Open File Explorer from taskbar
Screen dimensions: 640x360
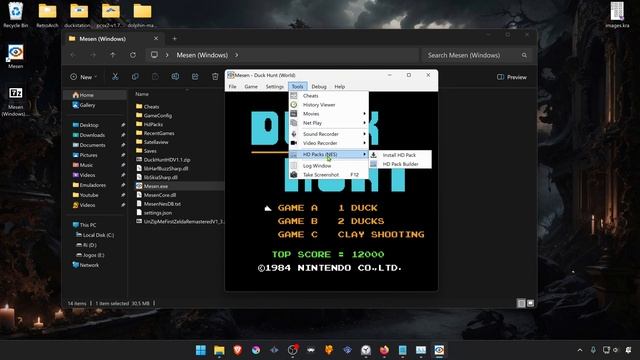pyautogui.click(x=219, y=350)
